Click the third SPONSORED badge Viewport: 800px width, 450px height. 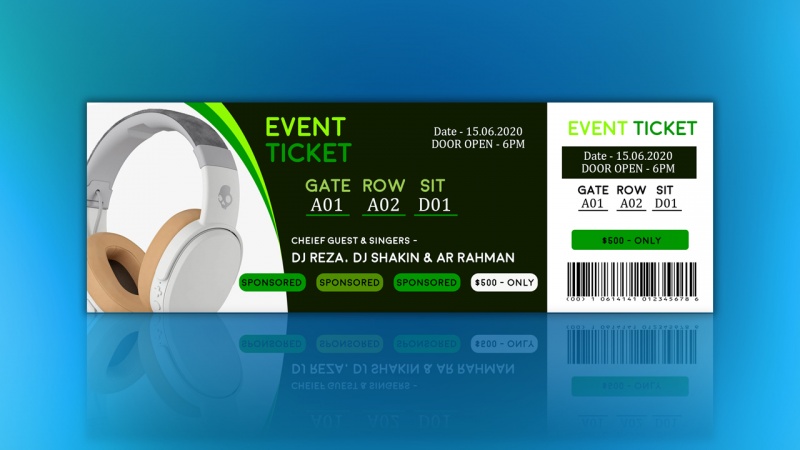[427, 283]
